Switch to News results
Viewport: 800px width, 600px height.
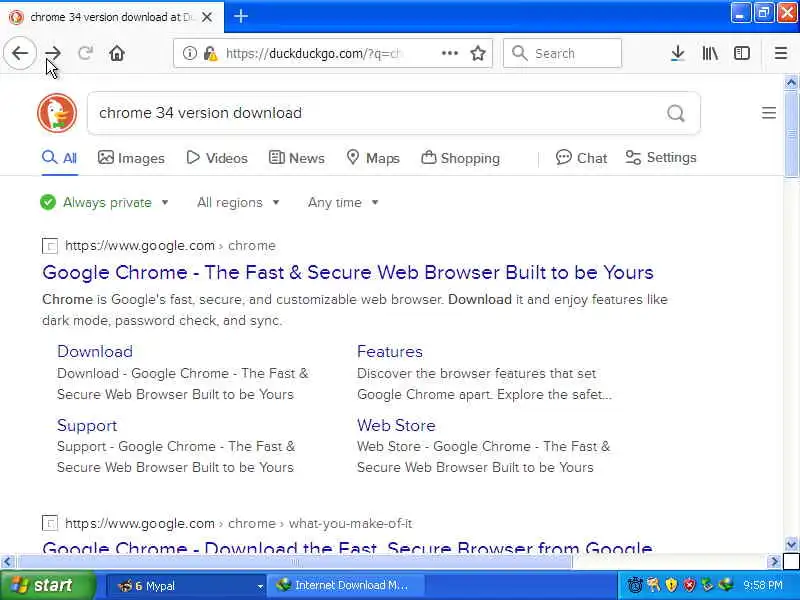coord(296,158)
